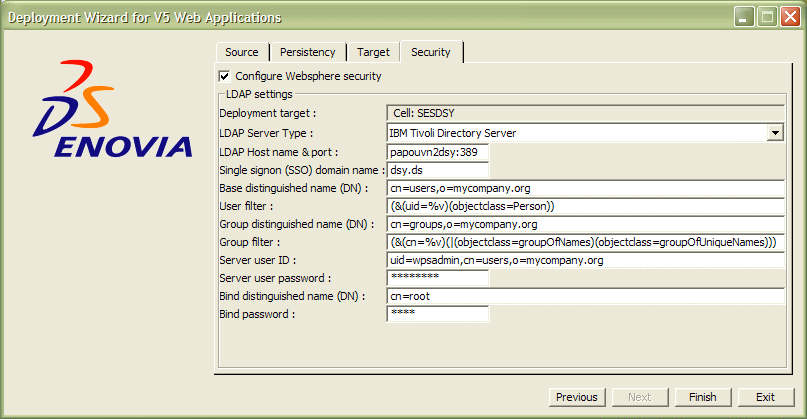Click the 'Server user ID :' label
Viewport: 807px width, 419px height.
click(x=257, y=260)
